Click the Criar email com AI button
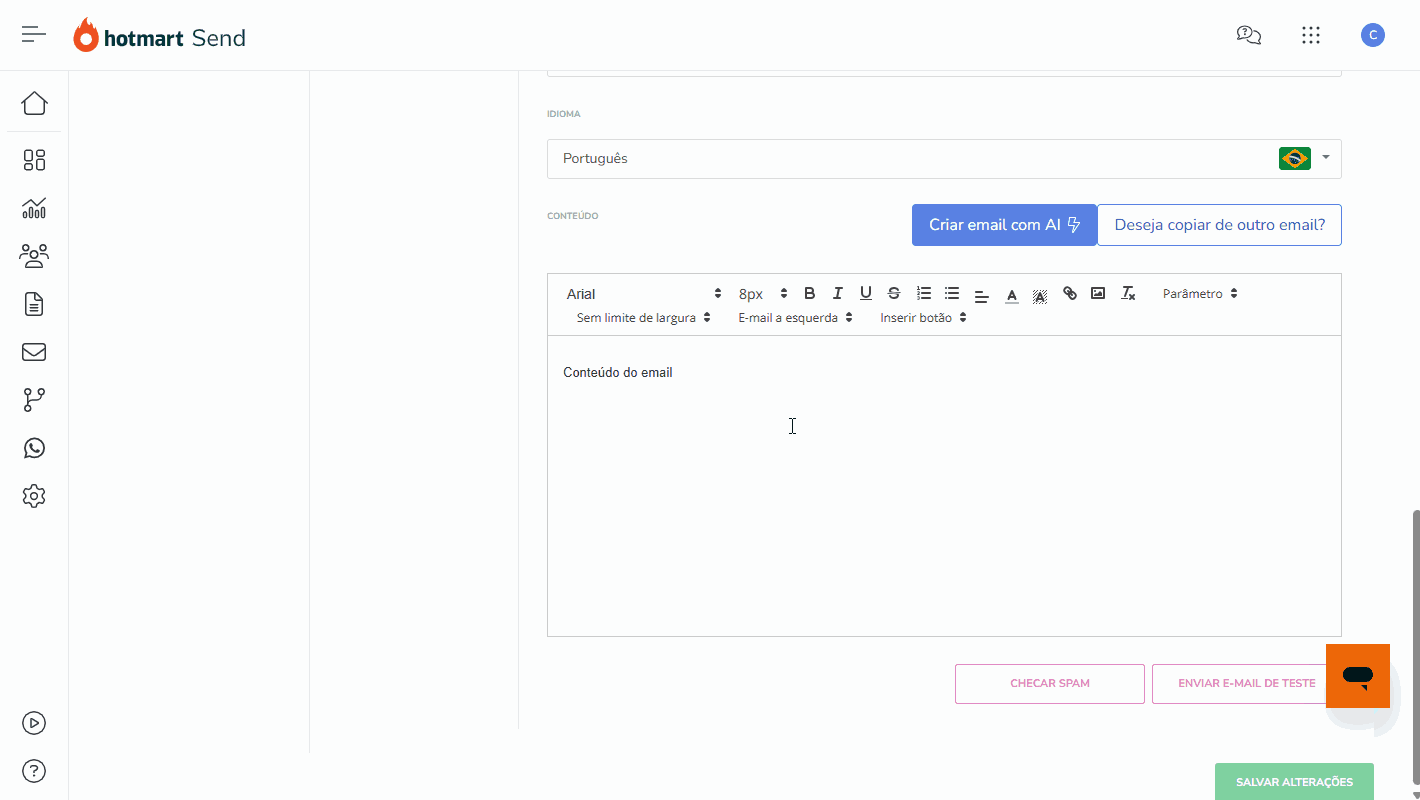 click(1004, 225)
